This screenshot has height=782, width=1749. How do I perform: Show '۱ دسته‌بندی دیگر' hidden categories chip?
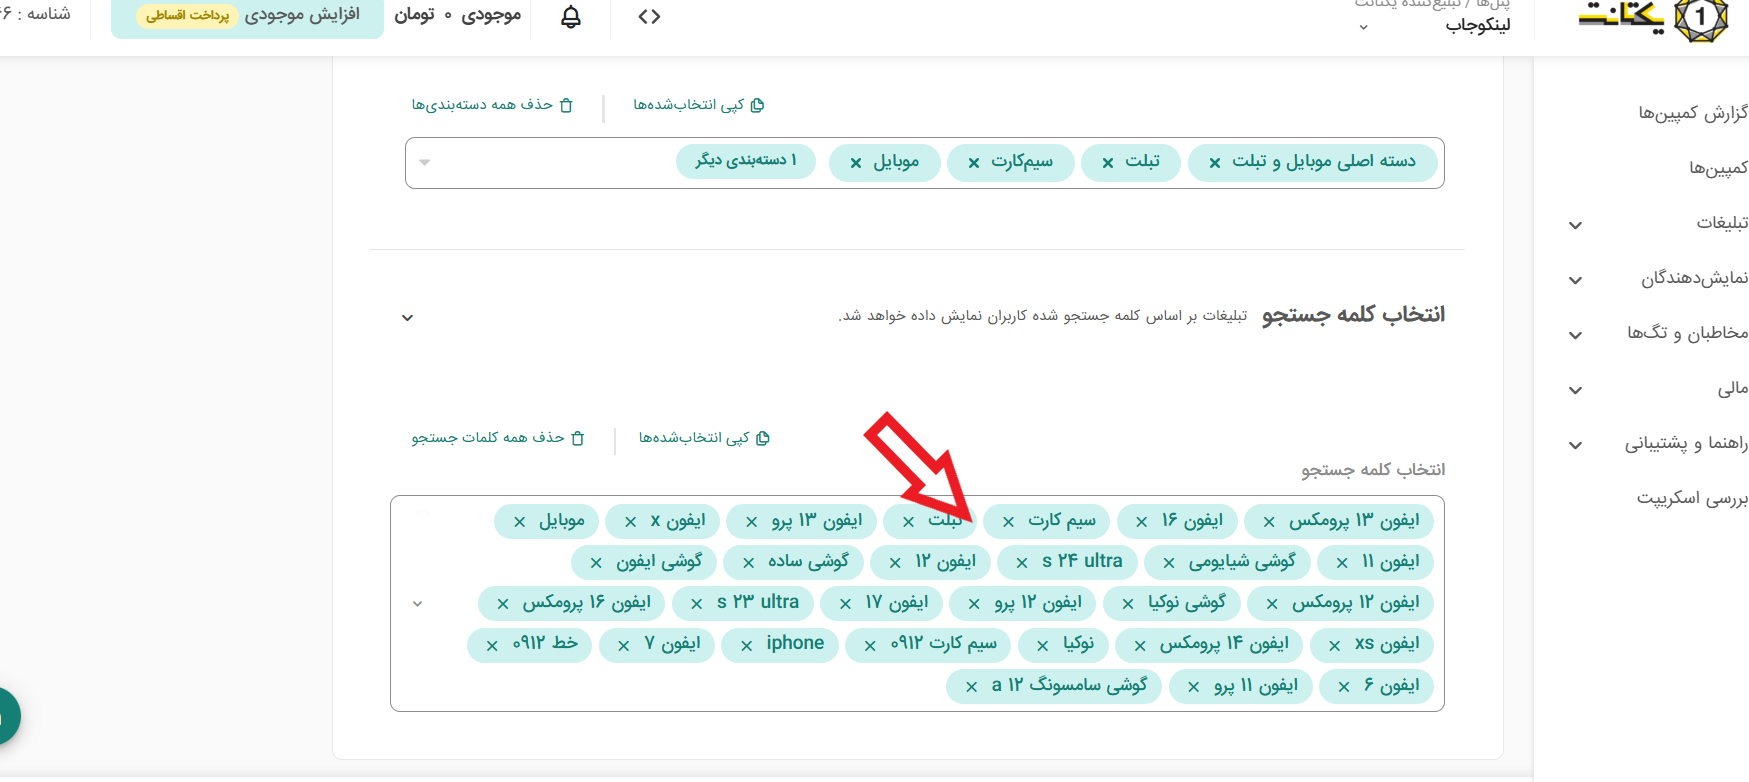tap(746, 161)
